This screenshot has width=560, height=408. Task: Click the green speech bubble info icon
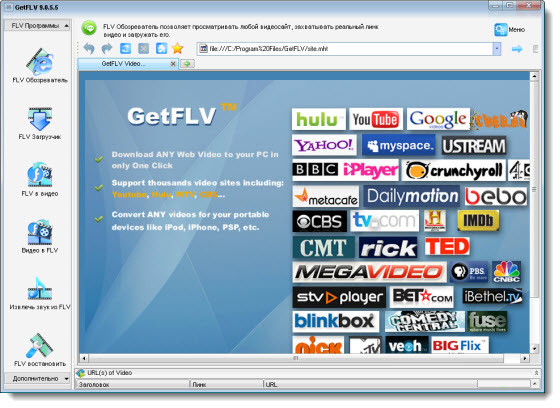[x=89, y=28]
